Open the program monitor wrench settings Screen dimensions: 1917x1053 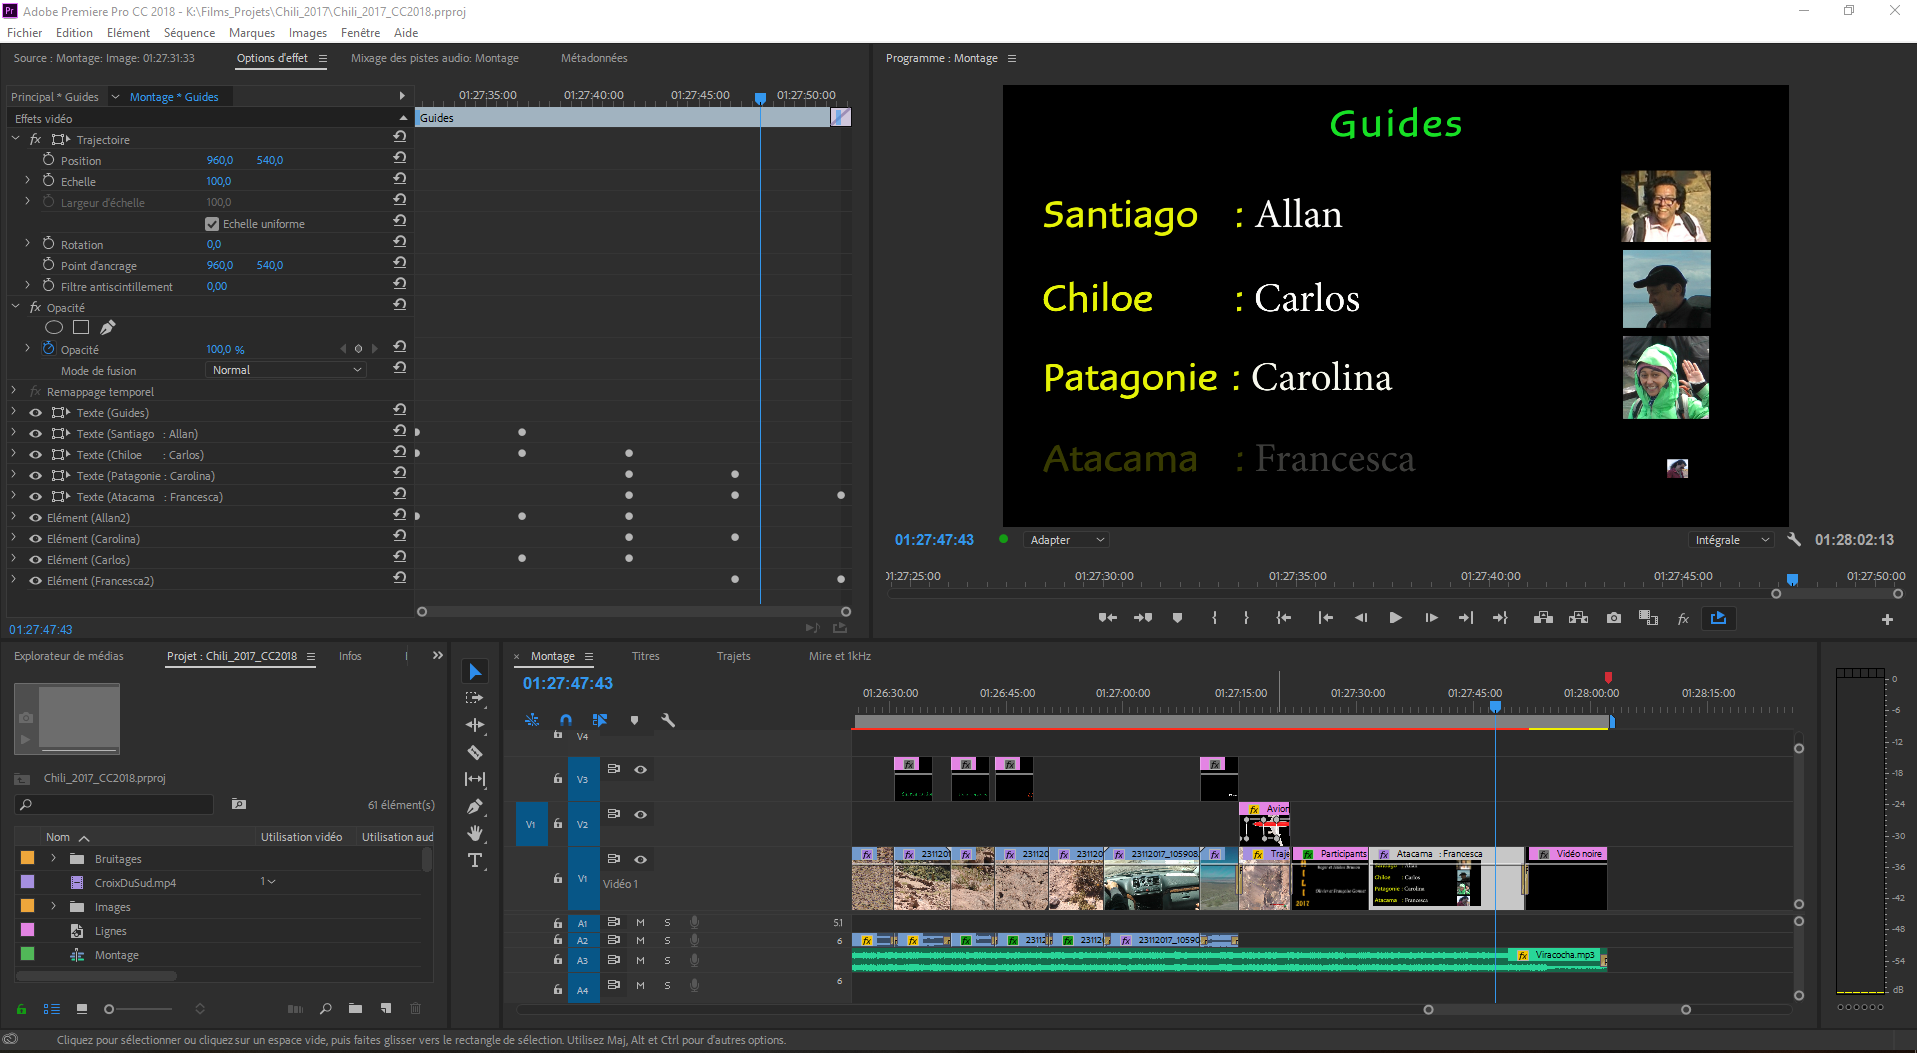1794,540
